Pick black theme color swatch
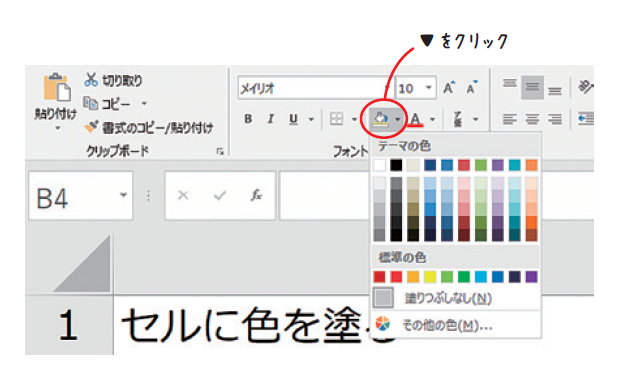Screen dimensions: 622x371 coord(396,165)
